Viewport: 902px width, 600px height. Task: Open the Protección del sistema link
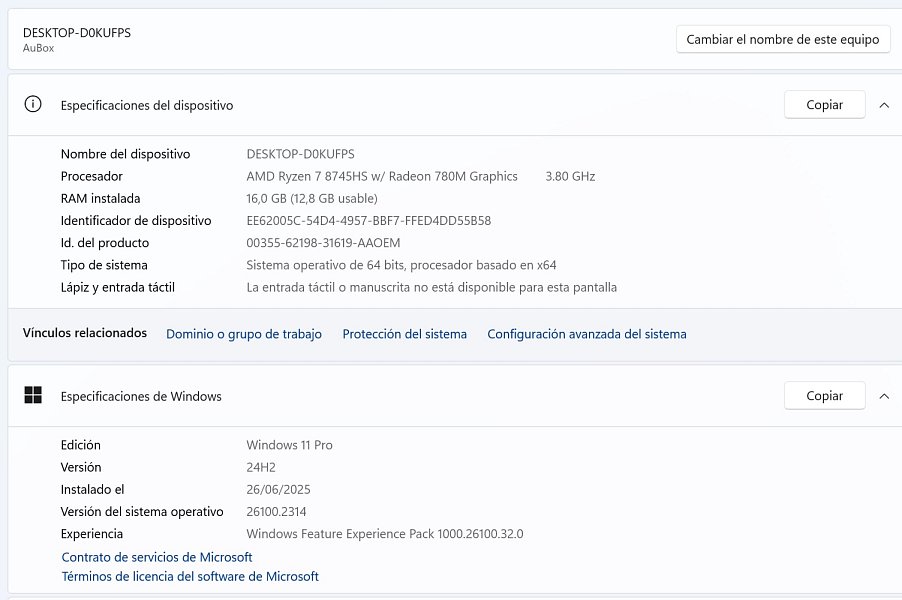point(404,334)
